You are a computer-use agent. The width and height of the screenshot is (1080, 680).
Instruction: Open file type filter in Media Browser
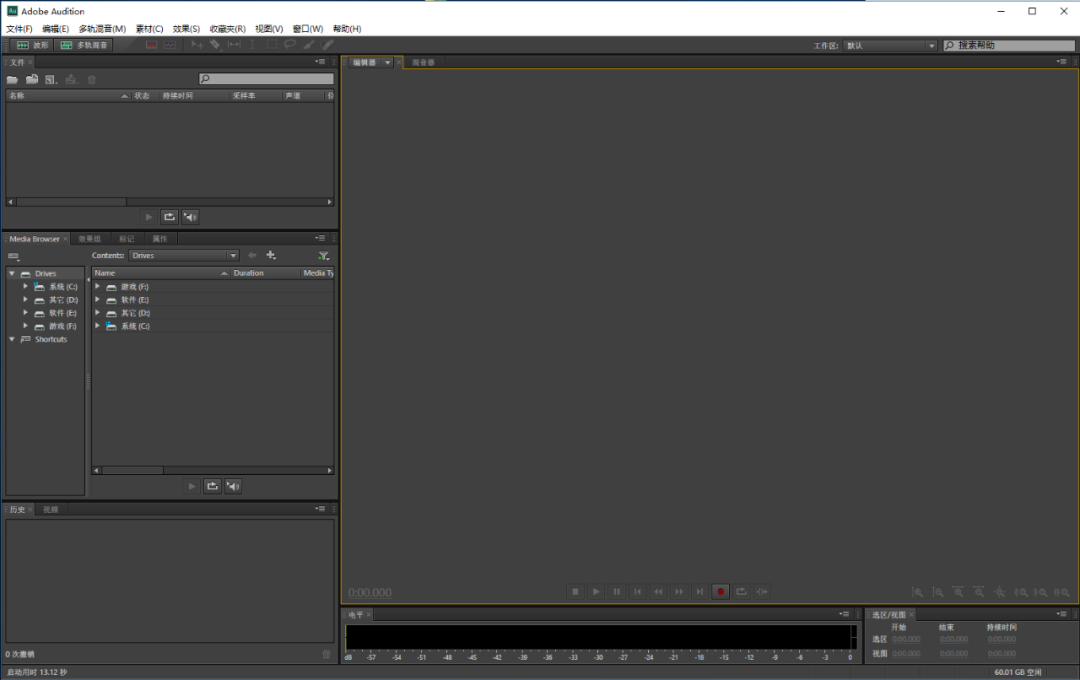coord(324,256)
